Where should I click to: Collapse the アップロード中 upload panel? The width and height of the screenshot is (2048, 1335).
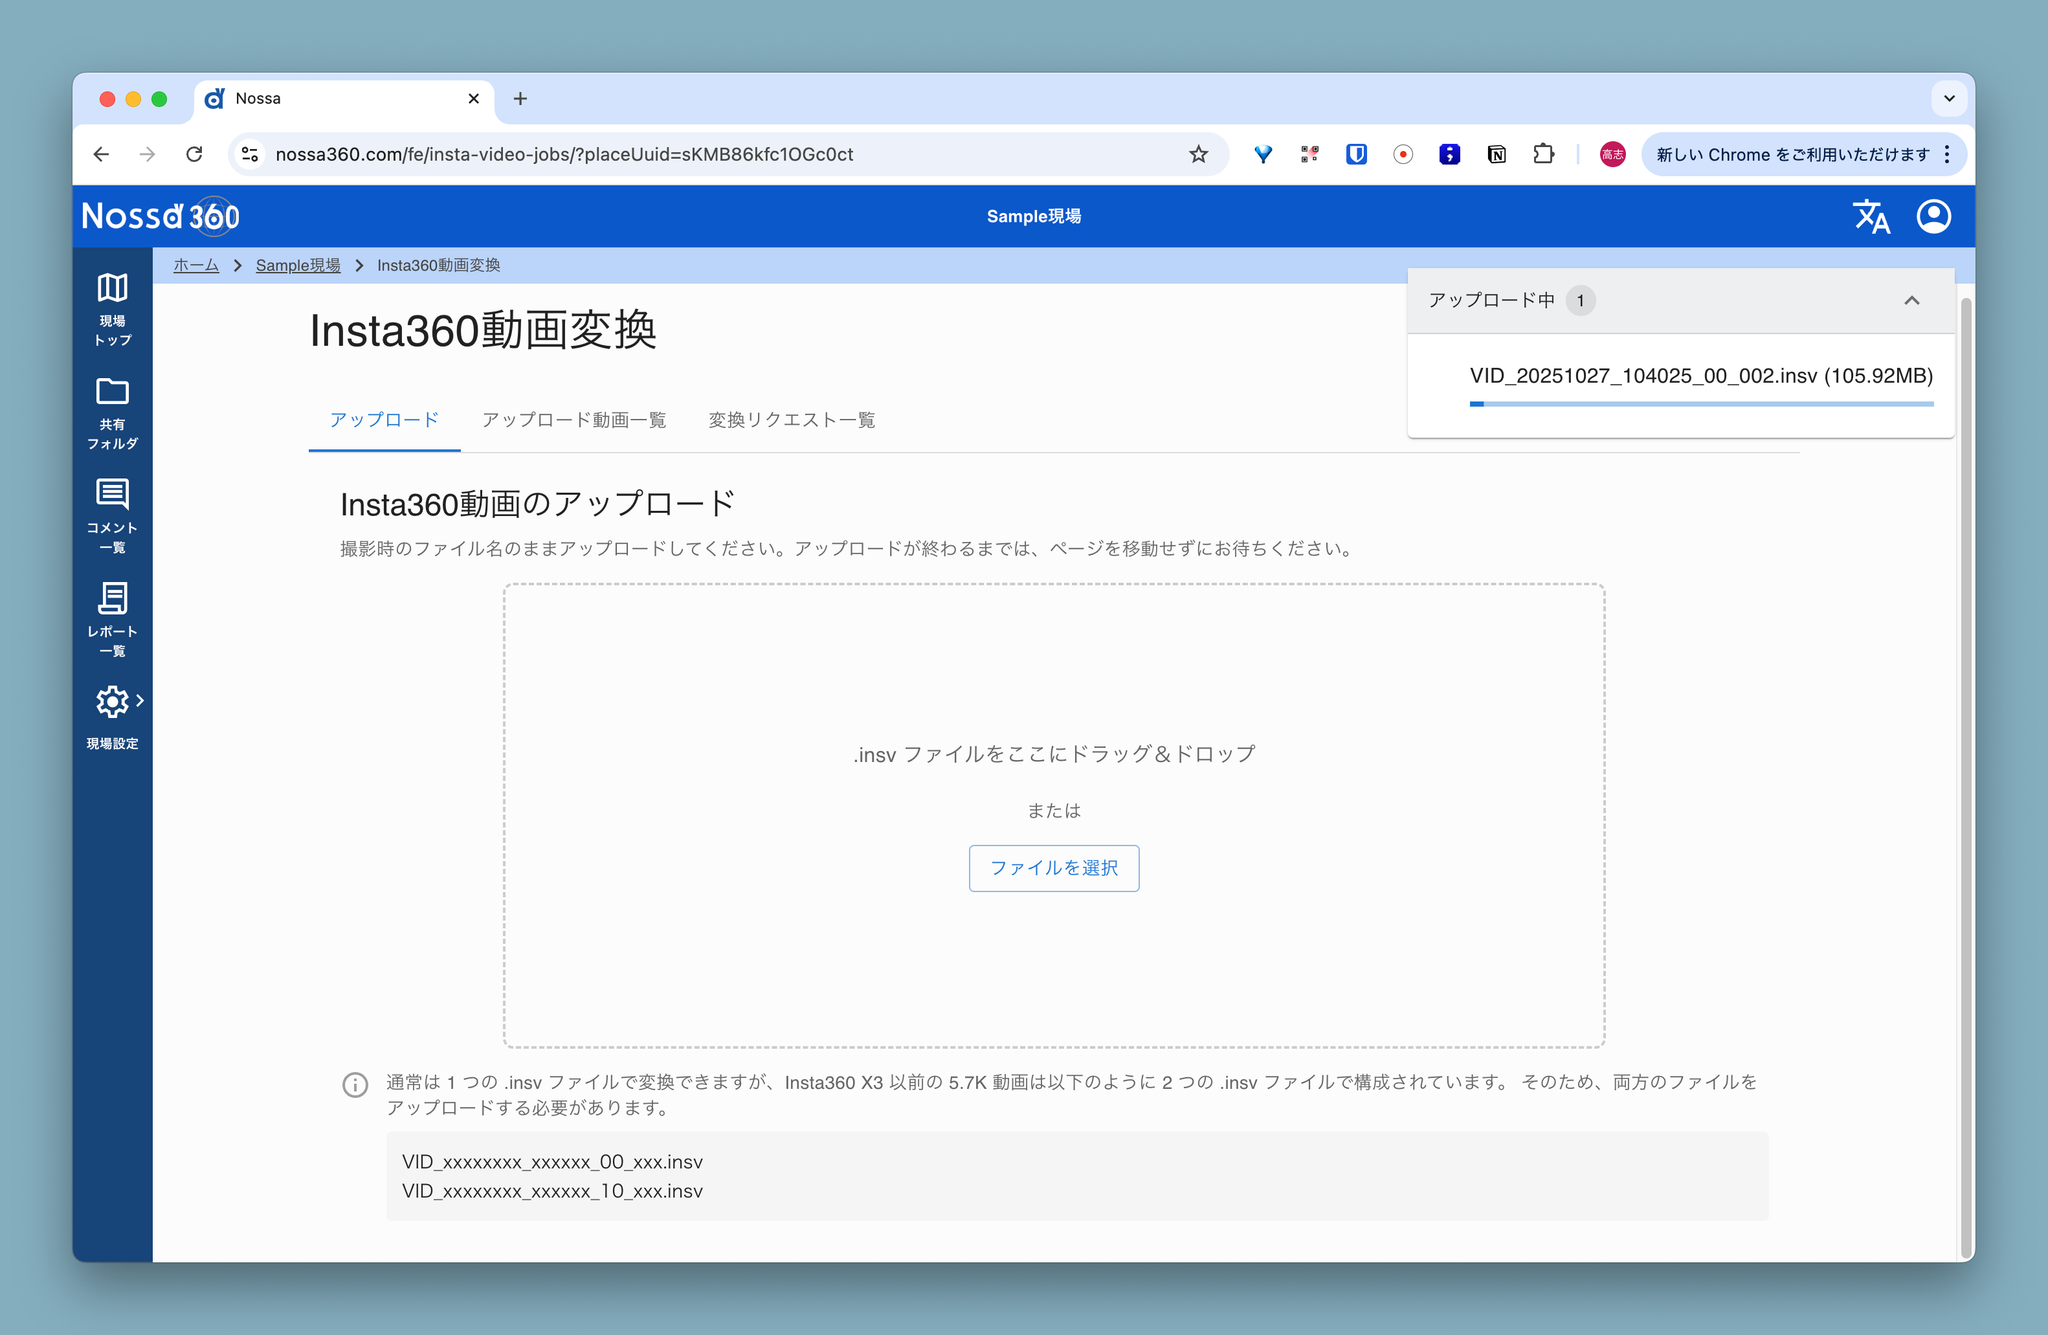click(x=1911, y=300)
